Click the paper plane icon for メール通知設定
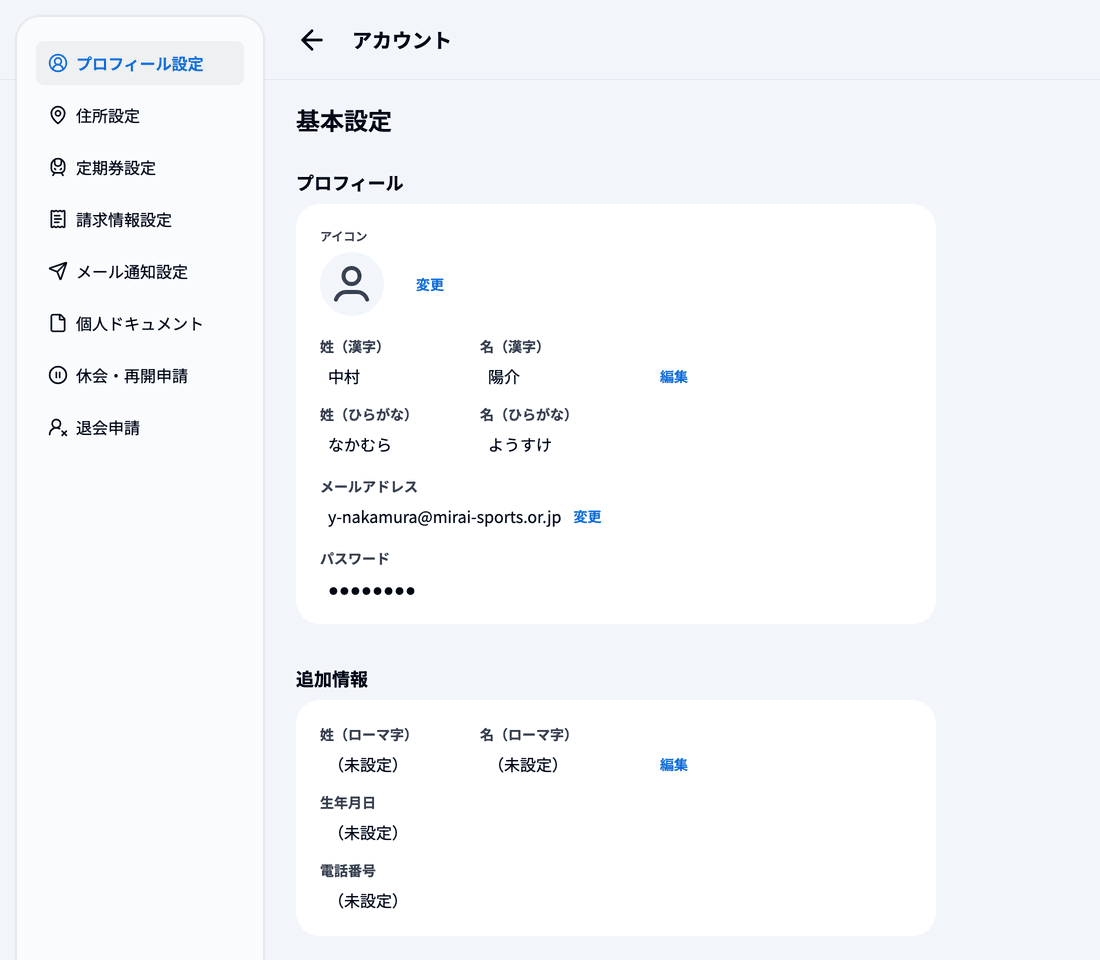 58,271
